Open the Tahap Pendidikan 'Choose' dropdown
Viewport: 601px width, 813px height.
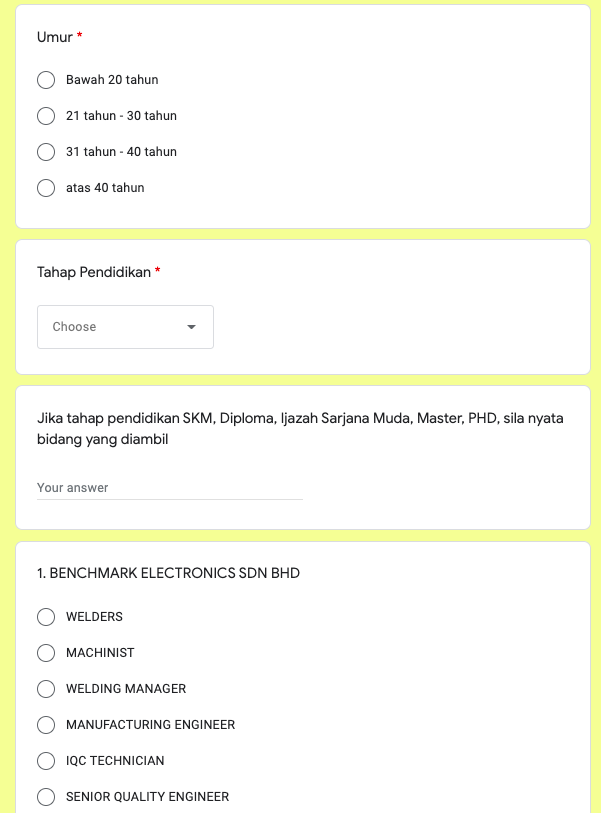coord(125,327)
